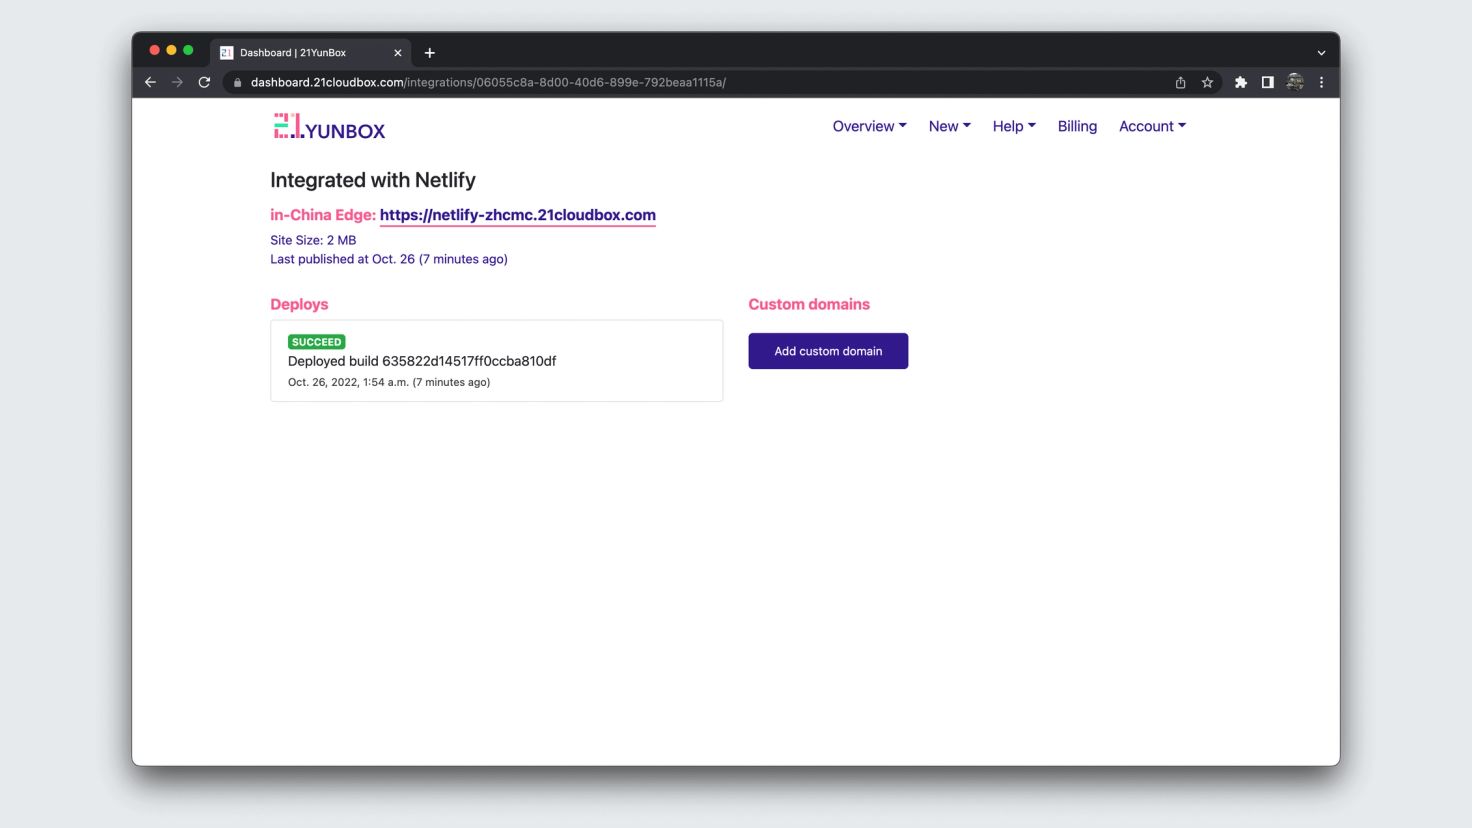
Task: Expand the Overview dropdown menu
Action: (869, 126)
